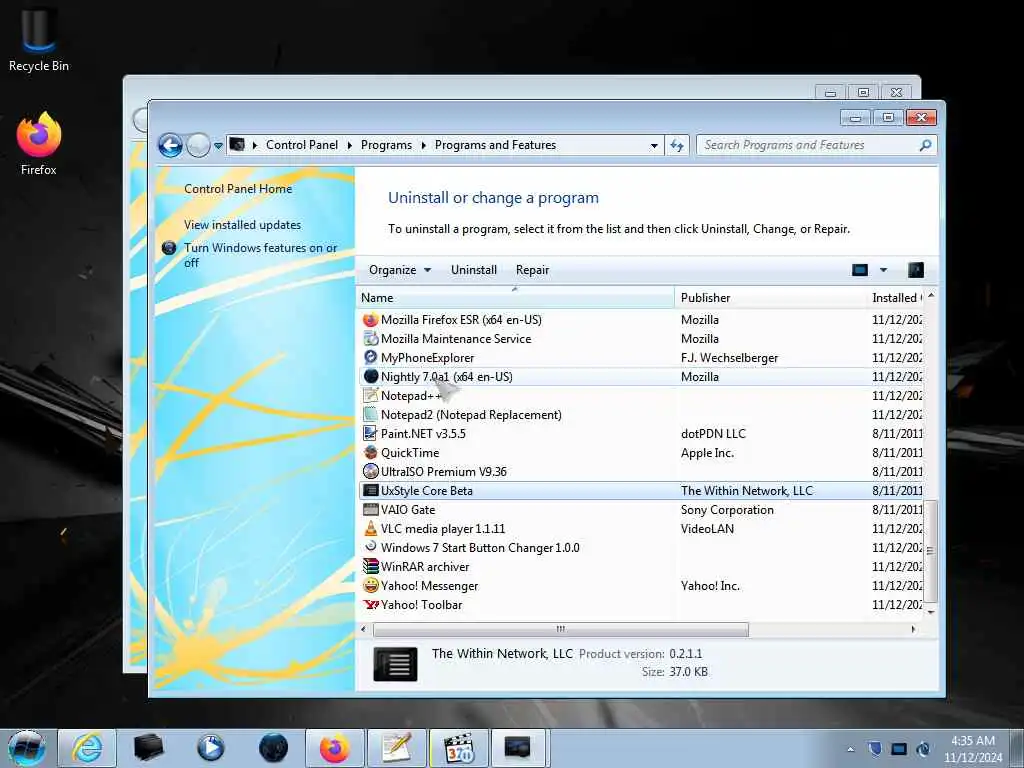1024x768 pixels.
Task: Select the VideoLAN publisher cell
Action: click(707, 528)
